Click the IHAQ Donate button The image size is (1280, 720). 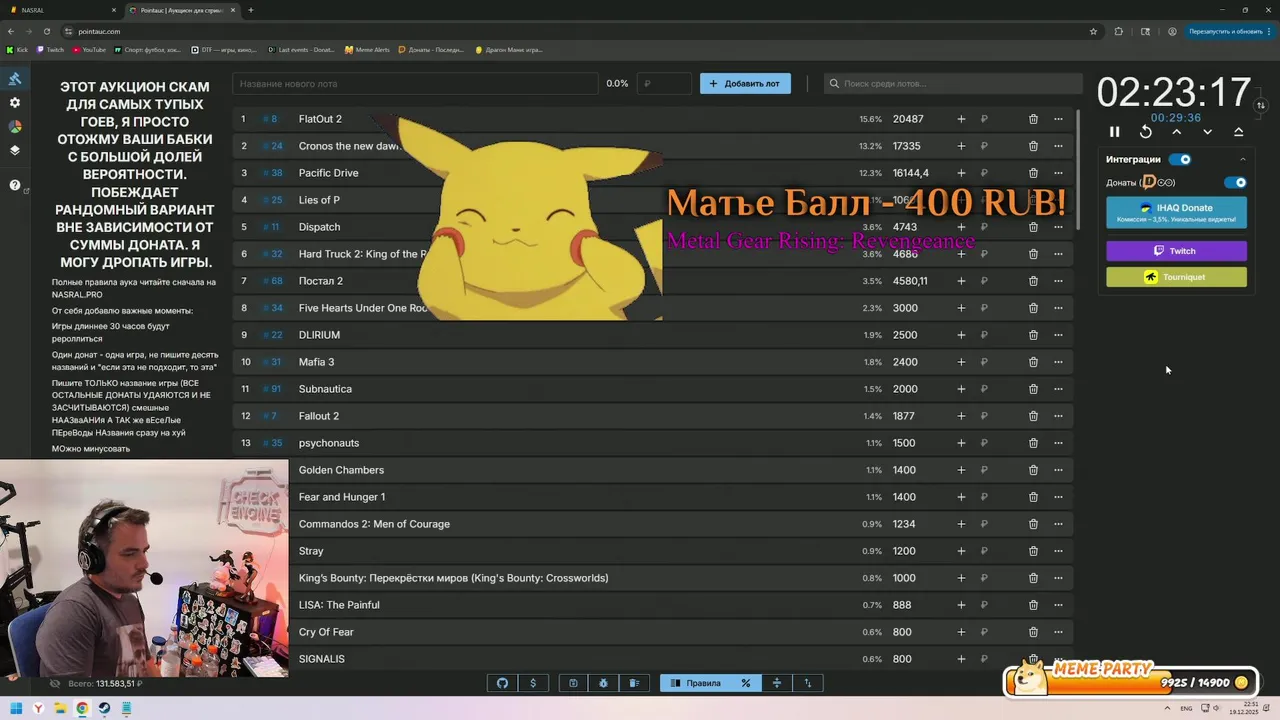pyautogui.click(x=1176, y=212)
